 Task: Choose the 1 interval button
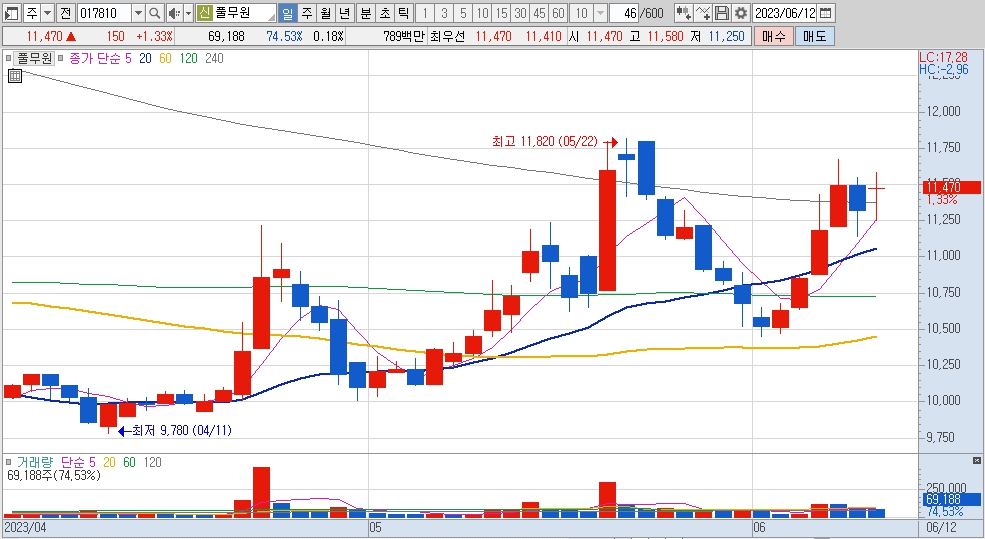click(425, 13)
